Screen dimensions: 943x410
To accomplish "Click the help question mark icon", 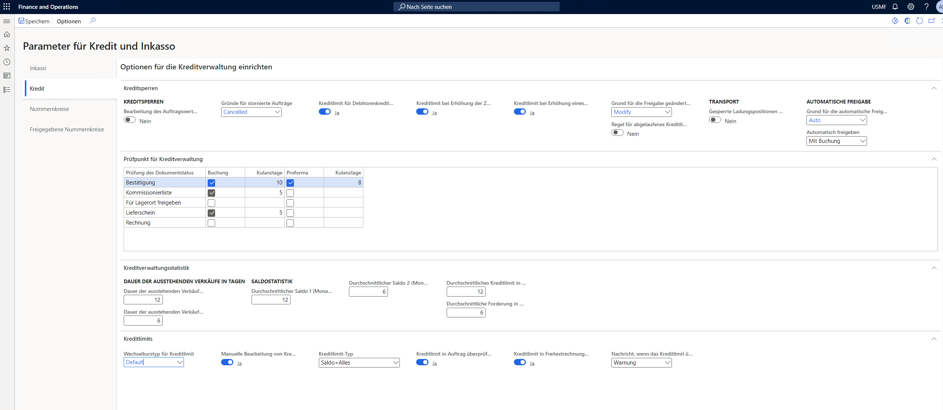I will (926, 7).
